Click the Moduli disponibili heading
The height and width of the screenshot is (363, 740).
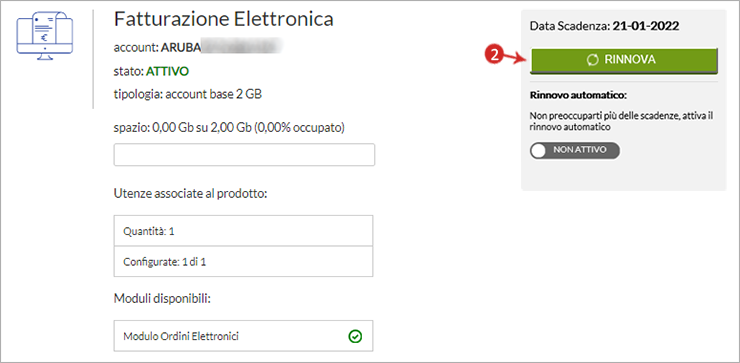[162, 299]
